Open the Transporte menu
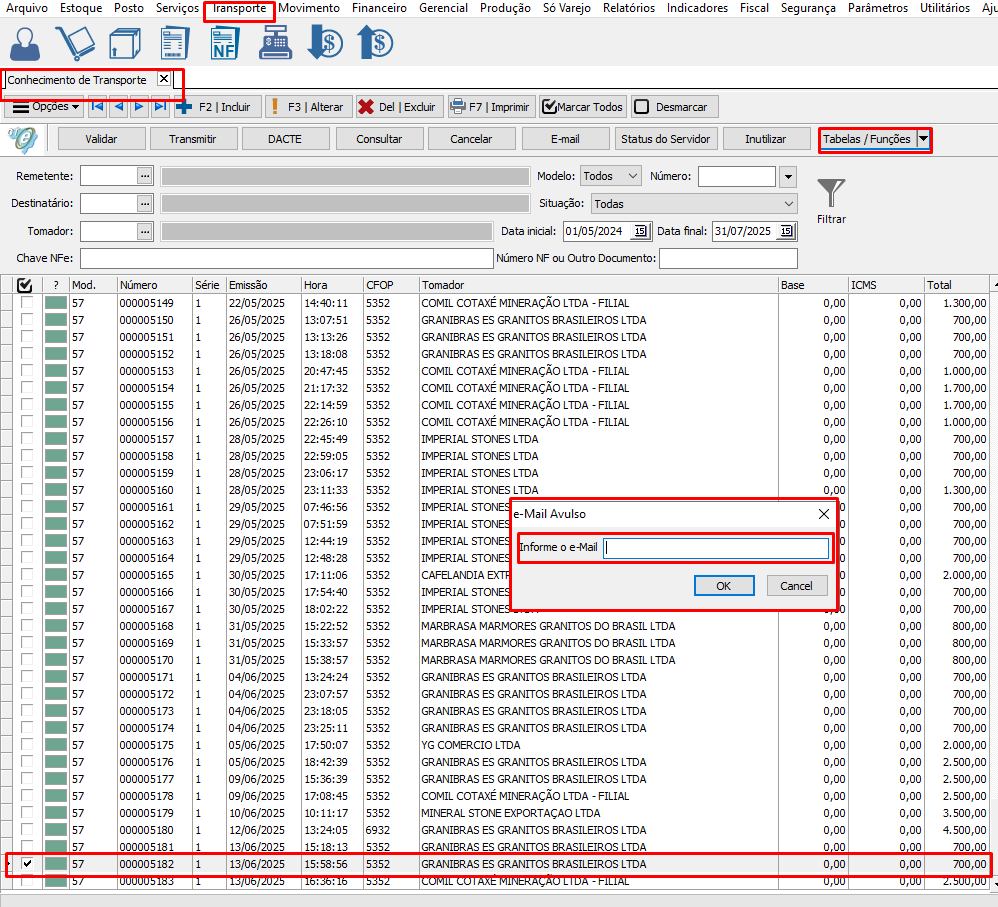The height and width of the screenshot is (907, 998). coord(239,8)
